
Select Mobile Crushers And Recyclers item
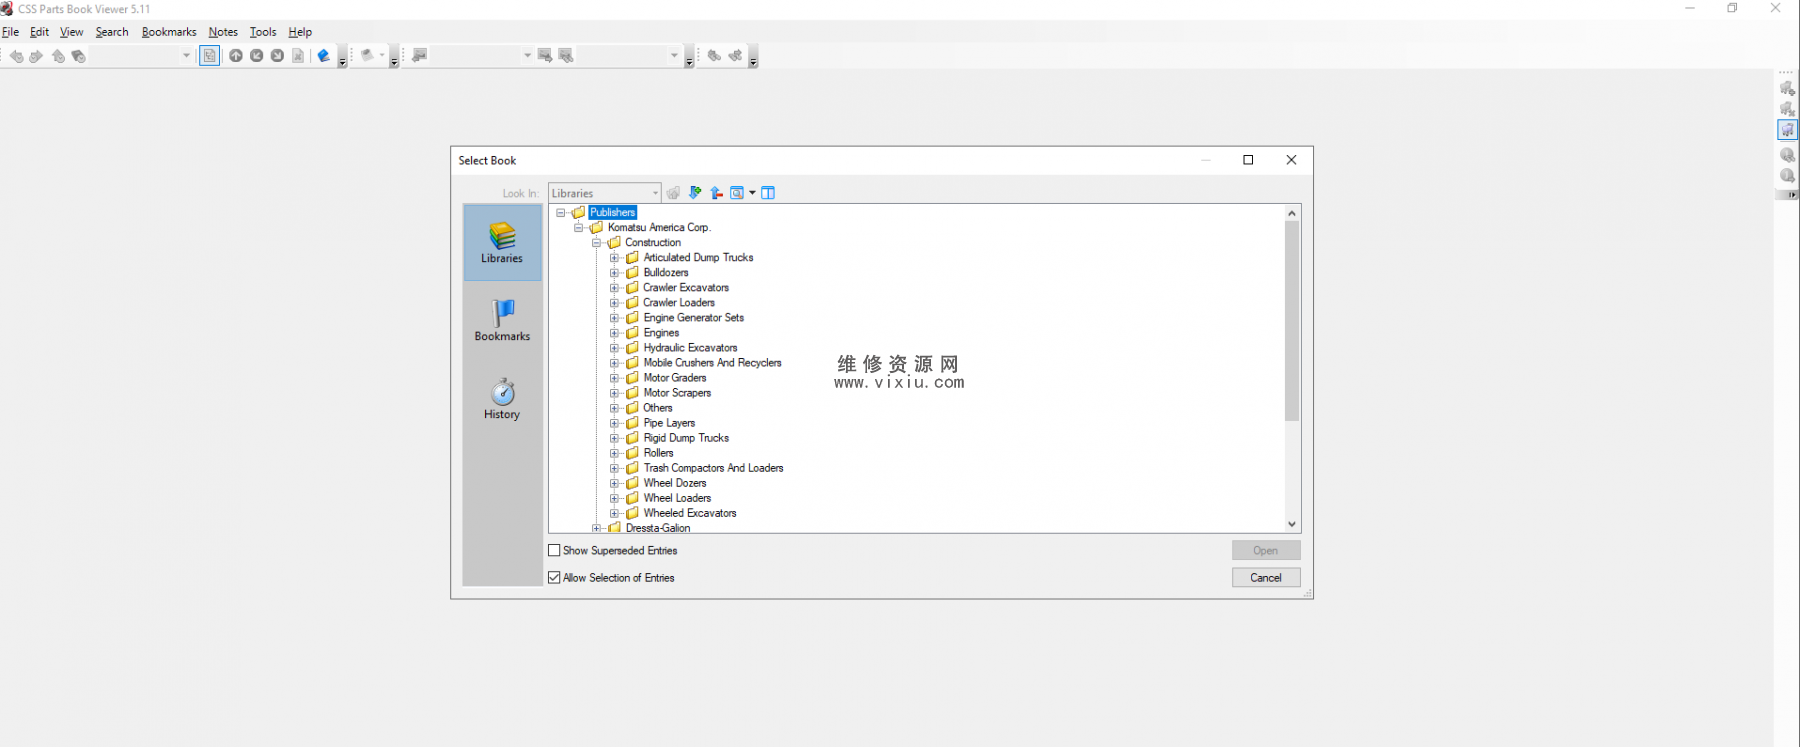(x=713, y=363)
